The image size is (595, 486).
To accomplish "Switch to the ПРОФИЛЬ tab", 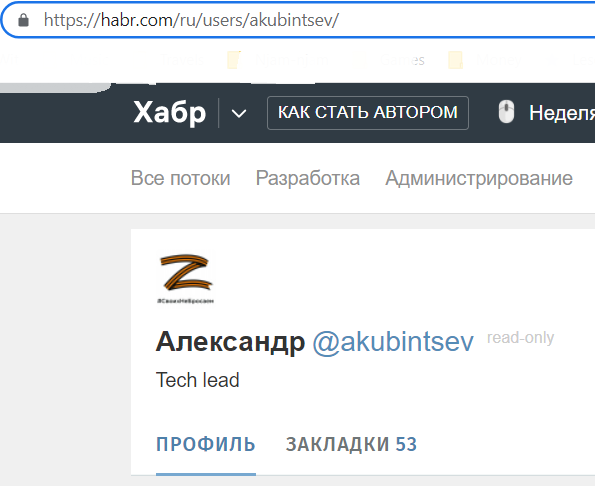I will point(206,444).
